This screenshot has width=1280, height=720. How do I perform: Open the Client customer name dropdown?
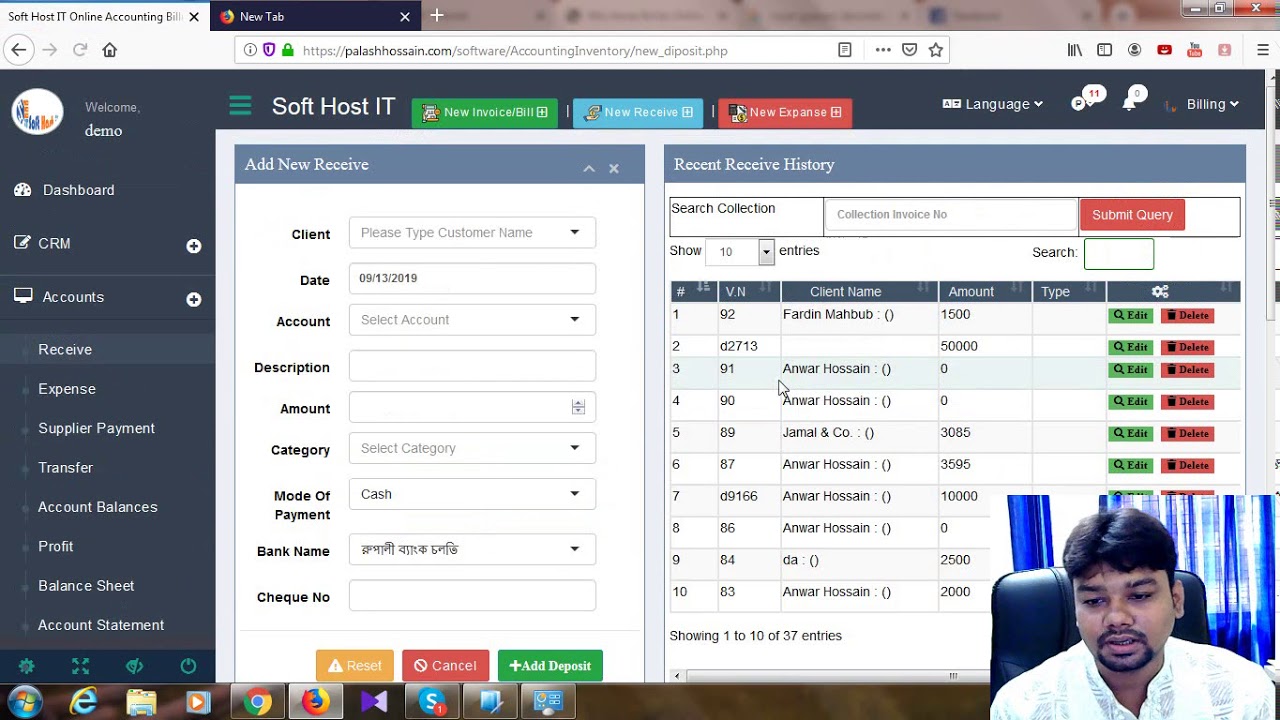click(472, 233)
